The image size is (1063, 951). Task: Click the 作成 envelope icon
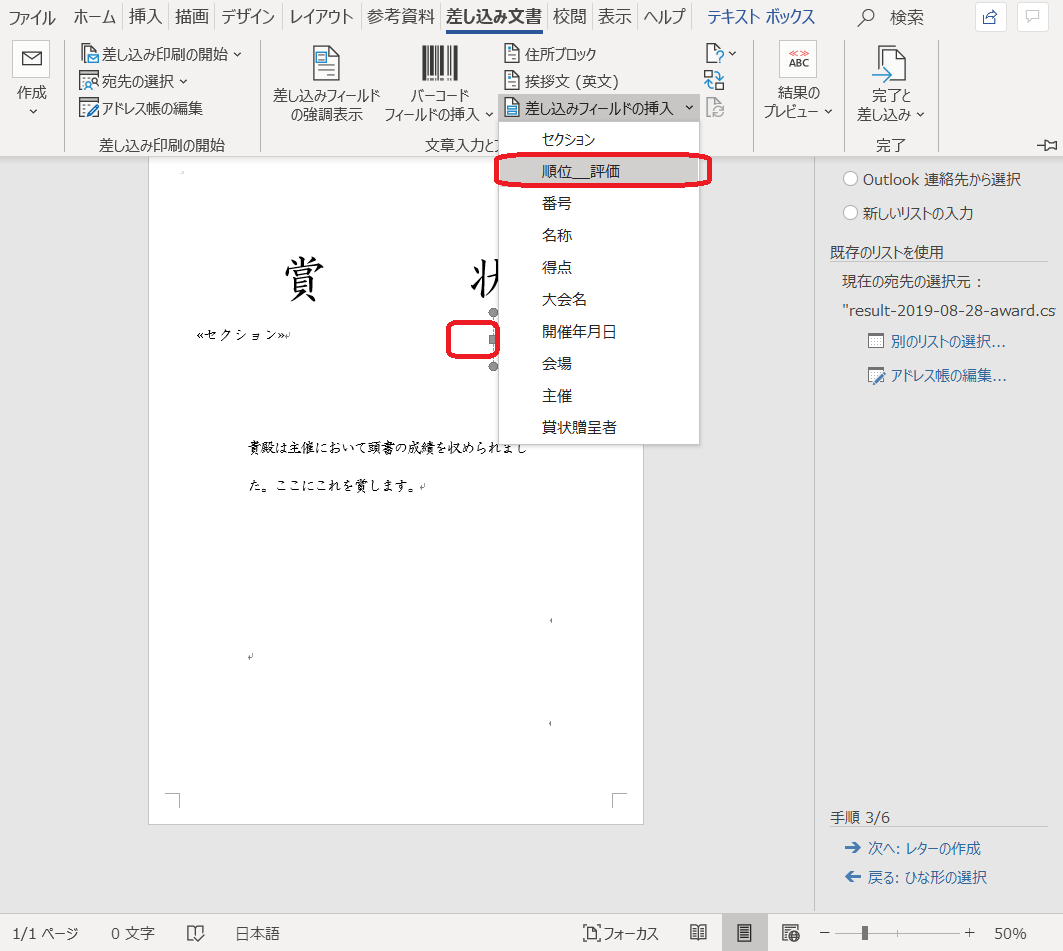[31, 60]
